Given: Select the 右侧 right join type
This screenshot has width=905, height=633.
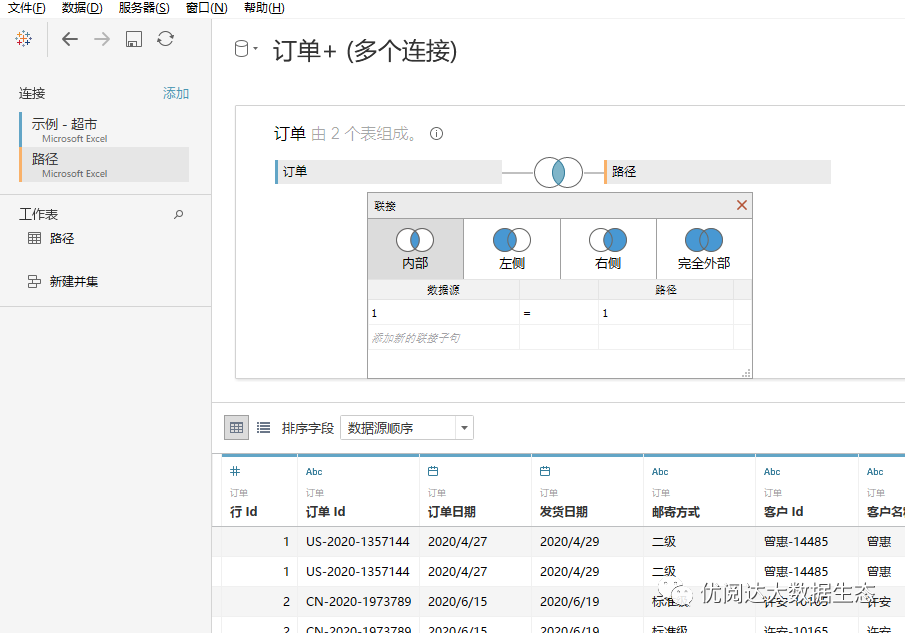Looking at the screenshot, I should click(608, 249).
